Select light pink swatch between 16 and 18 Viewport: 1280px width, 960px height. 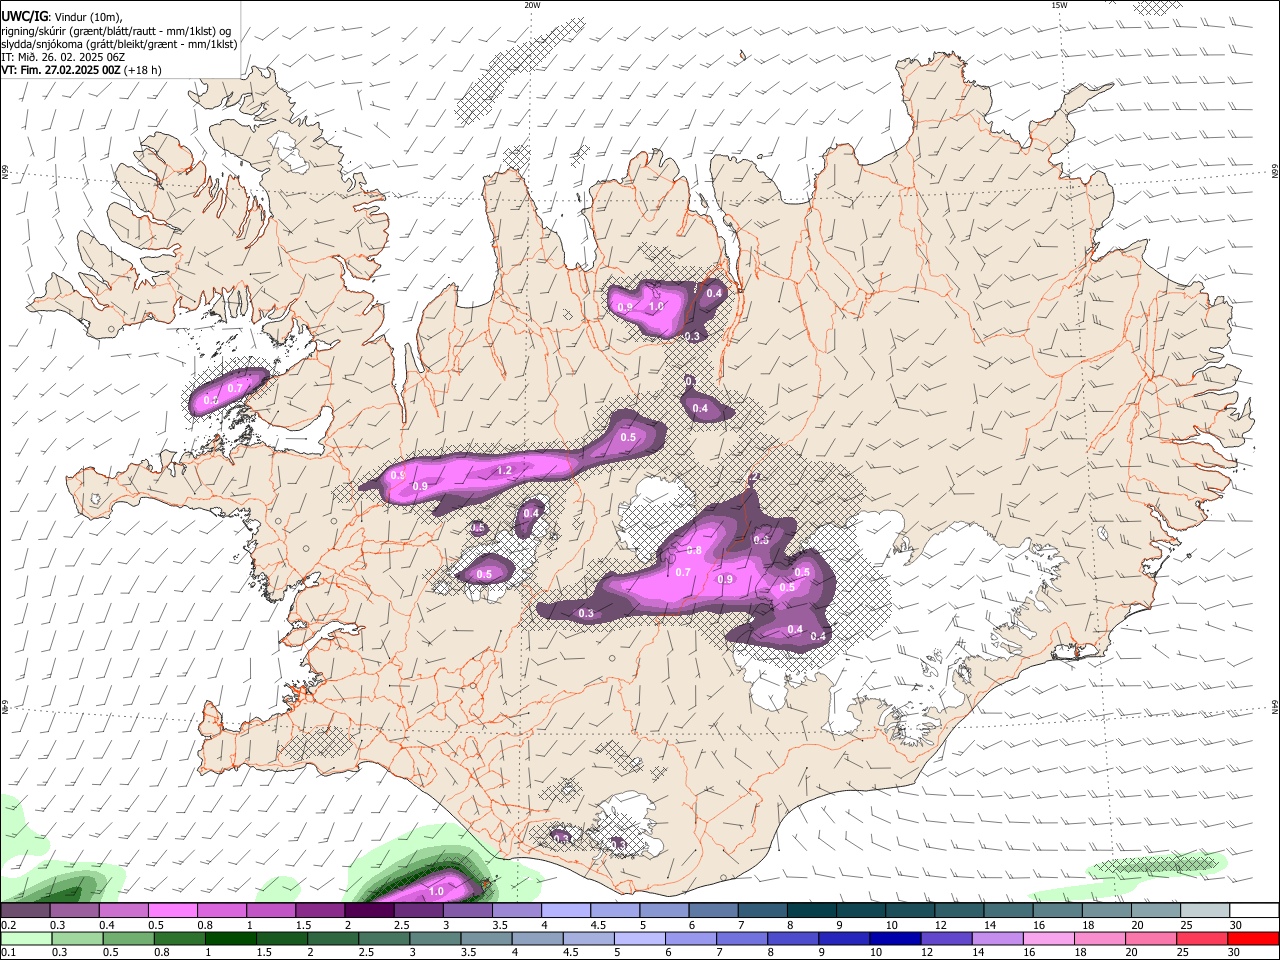click(1048, 938)
